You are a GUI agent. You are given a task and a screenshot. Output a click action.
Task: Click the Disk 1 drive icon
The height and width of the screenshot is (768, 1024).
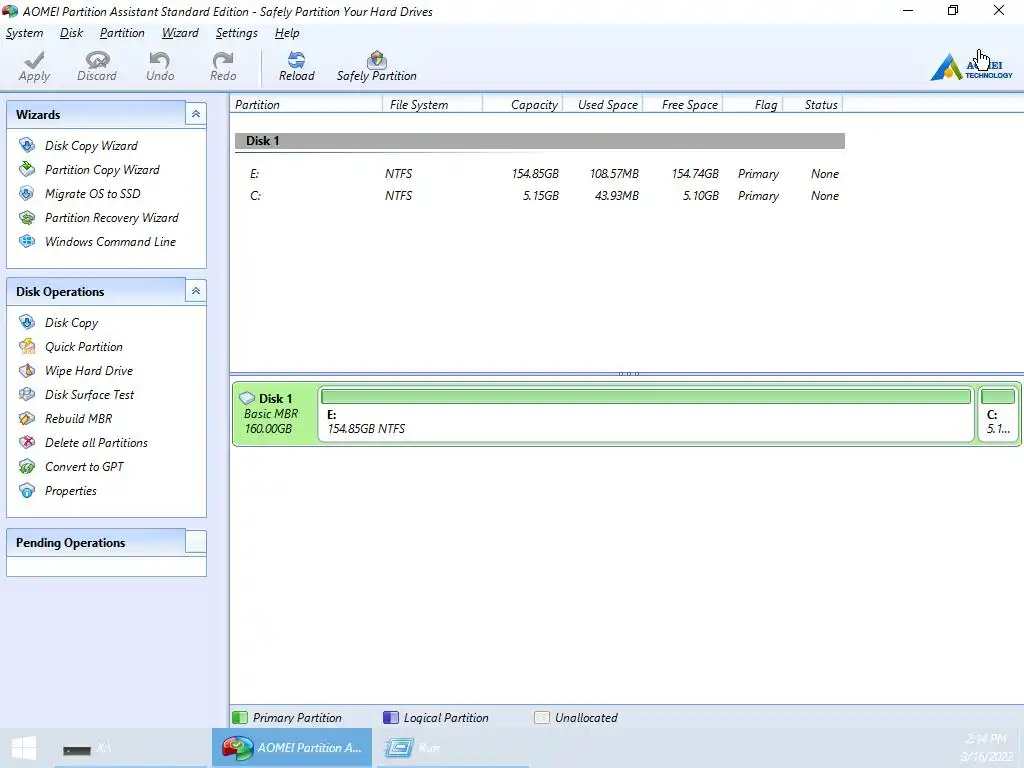[247, 398]
